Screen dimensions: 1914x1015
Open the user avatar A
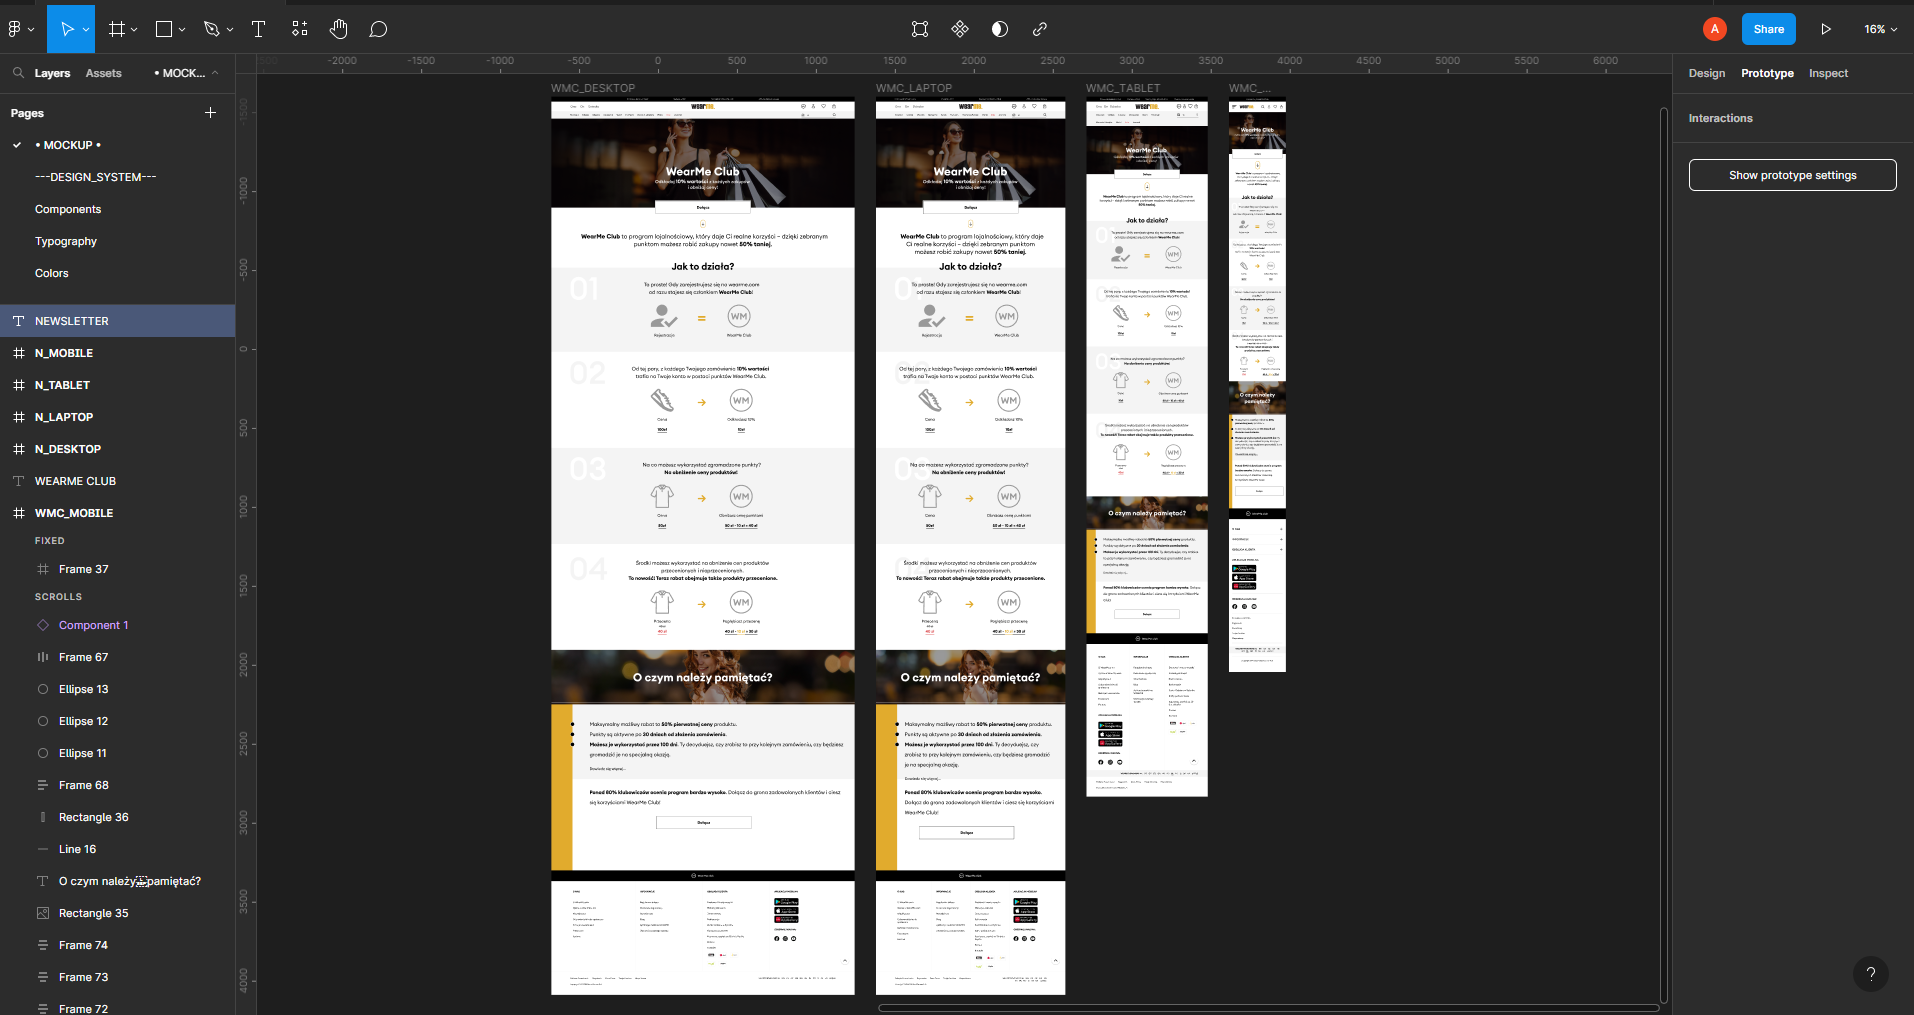(x=1715, y=29)
